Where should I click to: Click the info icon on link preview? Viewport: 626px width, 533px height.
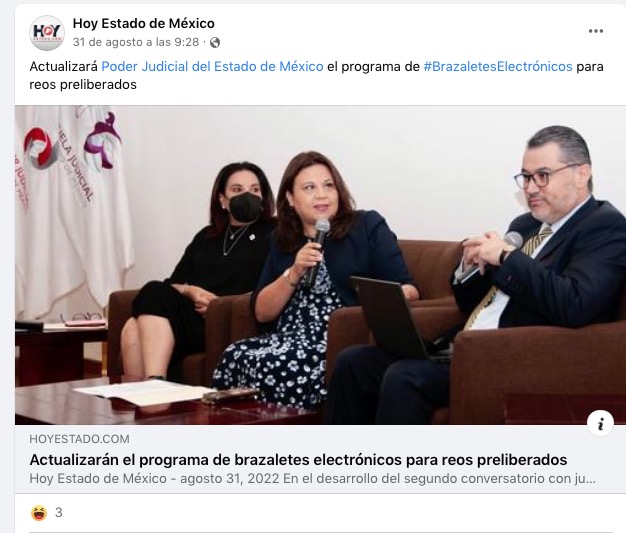point(600,423)
